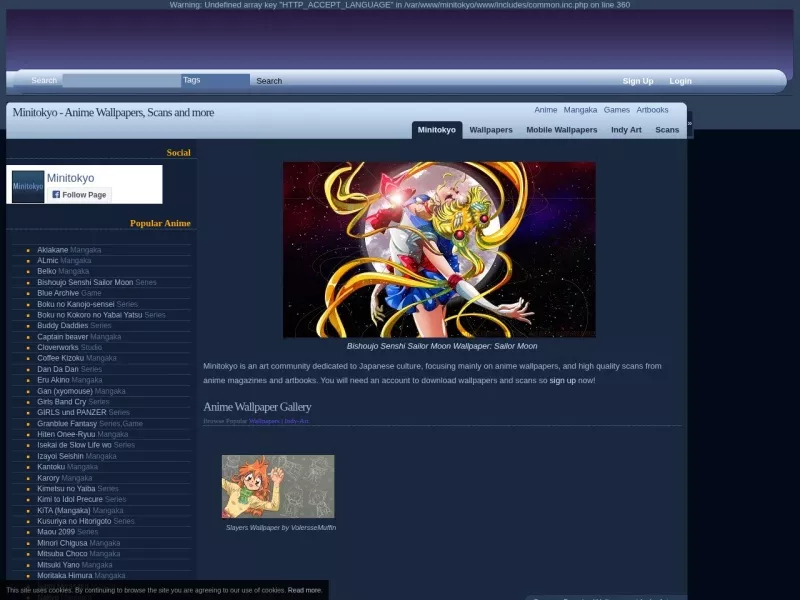Viewport: 800px width, 600px height.
Task: Open Kusuriya no Hitorigoto series link
Action: 74,521
